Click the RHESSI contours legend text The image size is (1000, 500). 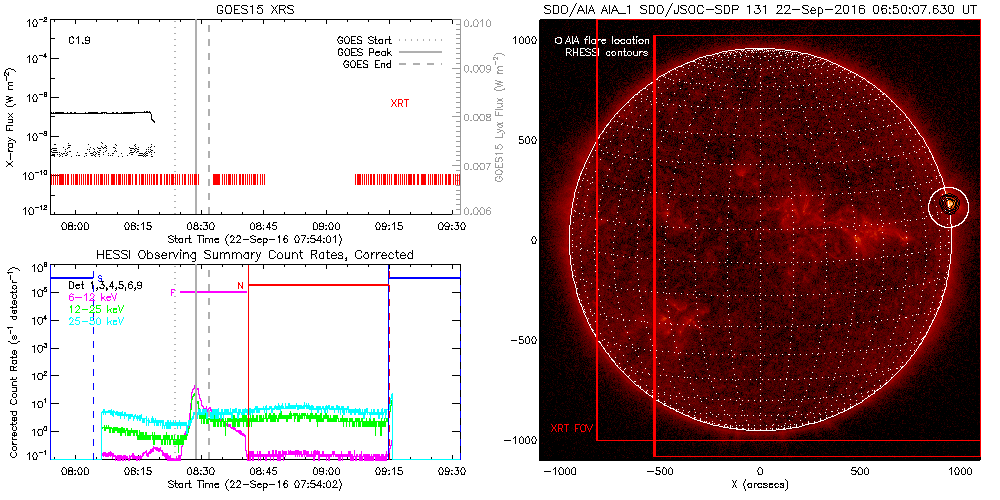(x=606, y=52)
